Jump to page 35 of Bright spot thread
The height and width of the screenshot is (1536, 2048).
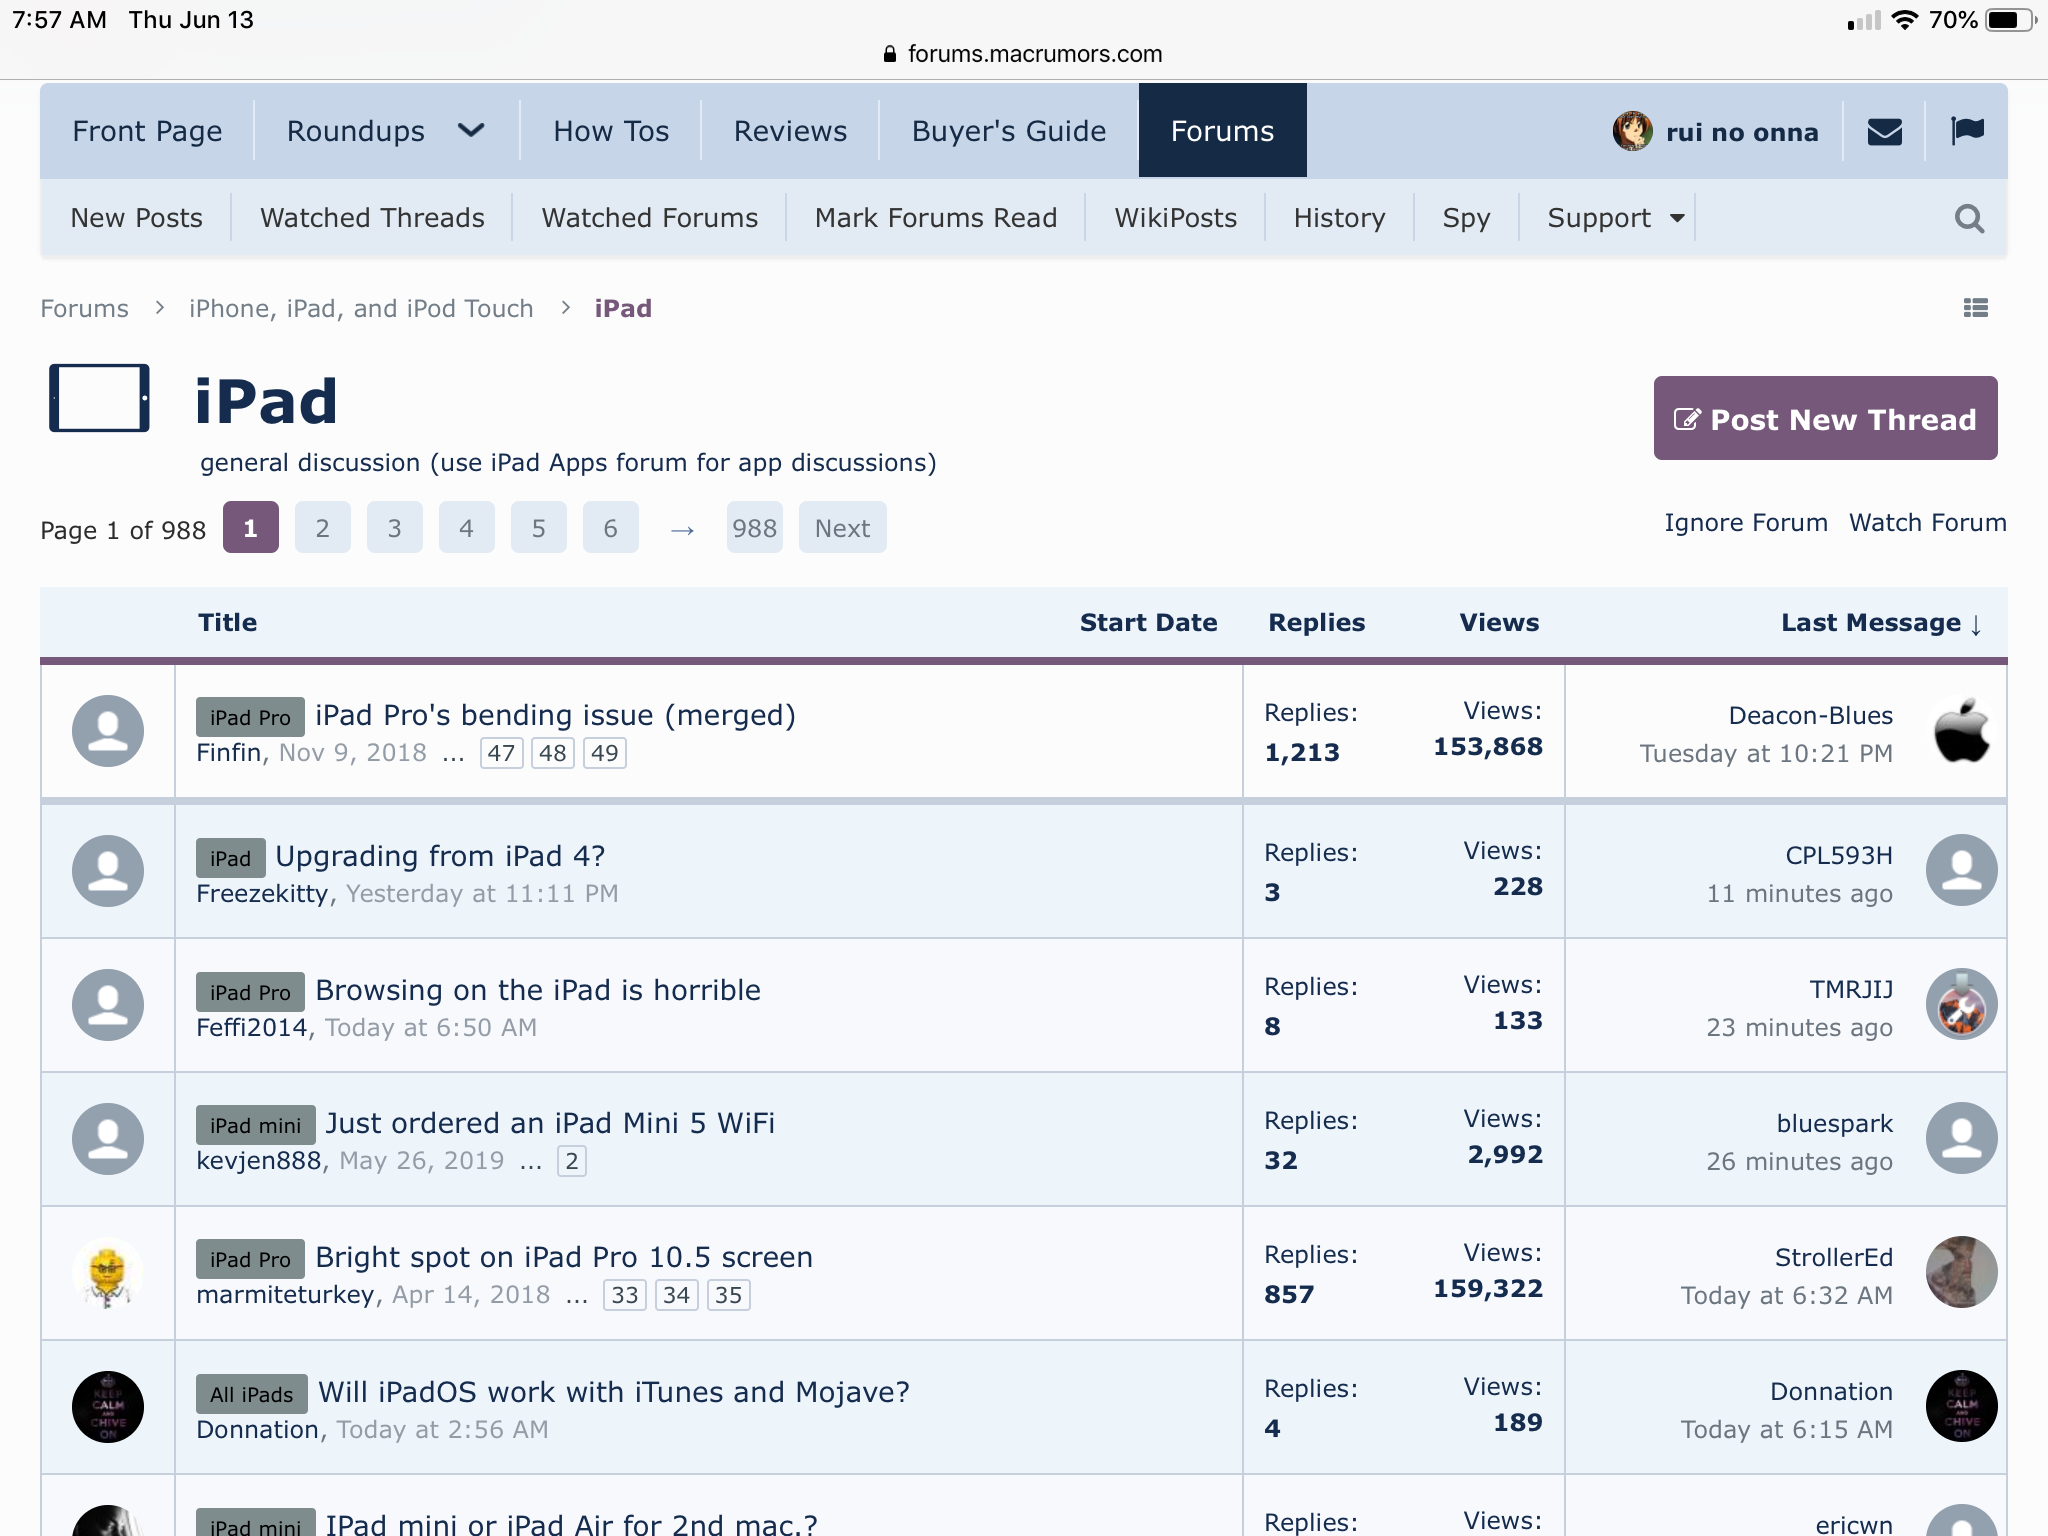pyautogui.click(x=728, y=1295)
